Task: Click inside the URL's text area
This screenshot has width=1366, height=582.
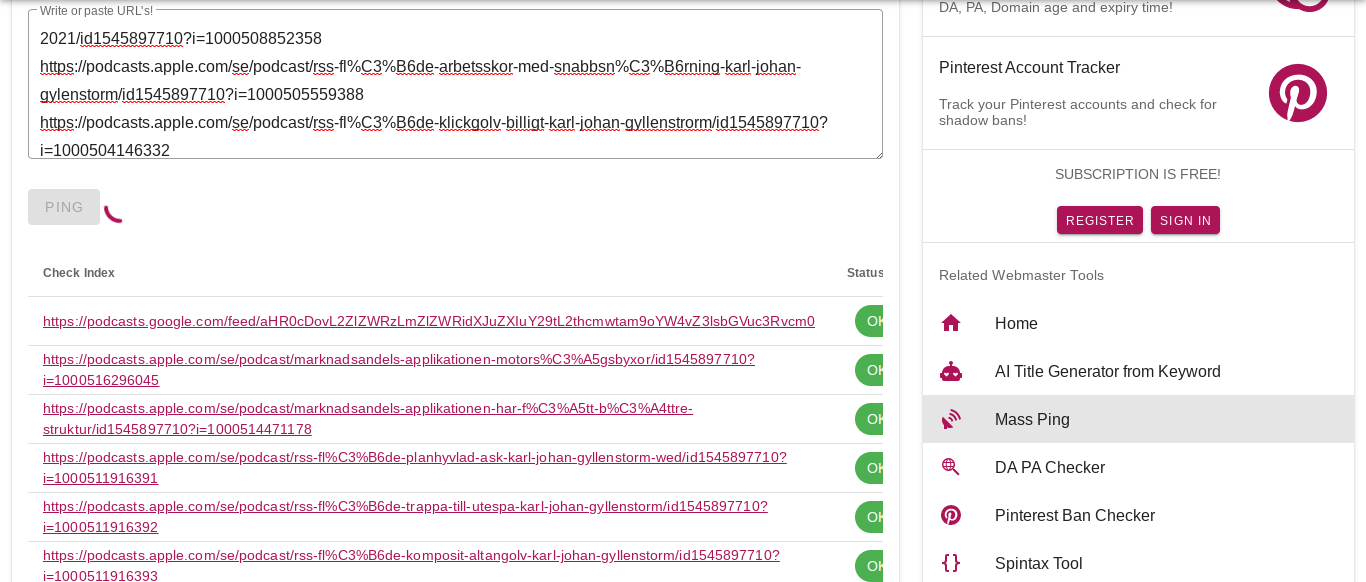Action: [x=455, y=84]
